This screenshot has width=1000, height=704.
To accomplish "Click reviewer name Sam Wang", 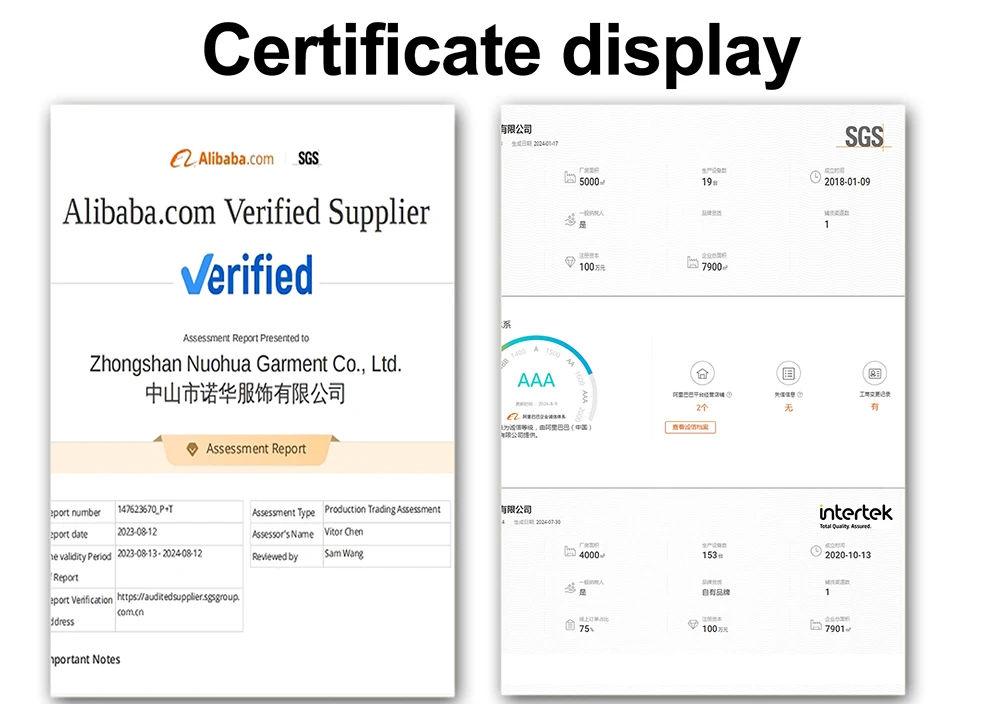I will 344,554.
